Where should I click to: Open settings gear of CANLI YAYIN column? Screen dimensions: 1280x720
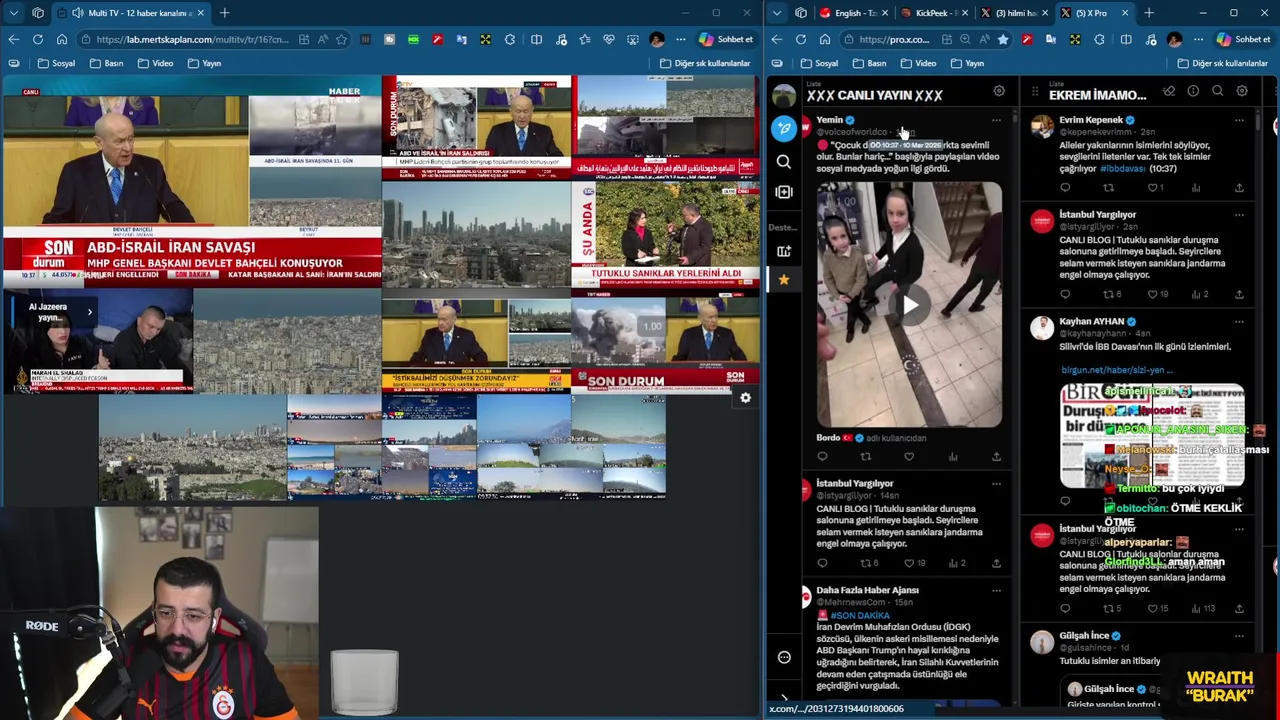[998, 92]
